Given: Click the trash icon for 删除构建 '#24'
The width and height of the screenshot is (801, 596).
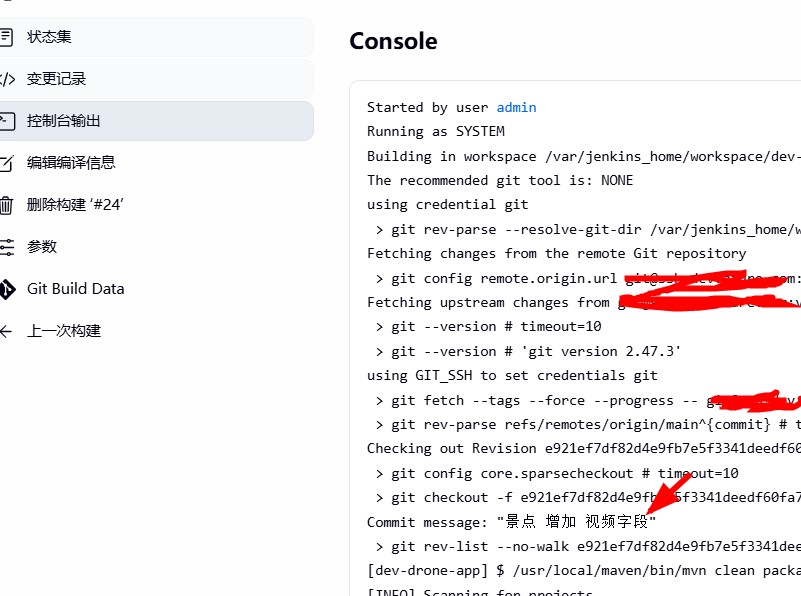Looking at the screenshot, I should 6,205.
